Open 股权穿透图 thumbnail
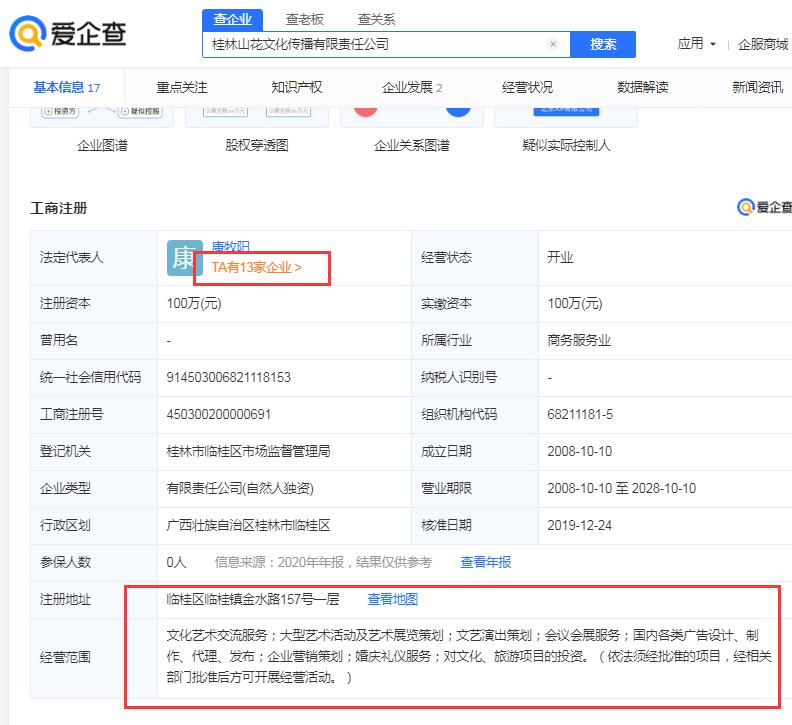The image size is (792, 725). click(257, 117)
